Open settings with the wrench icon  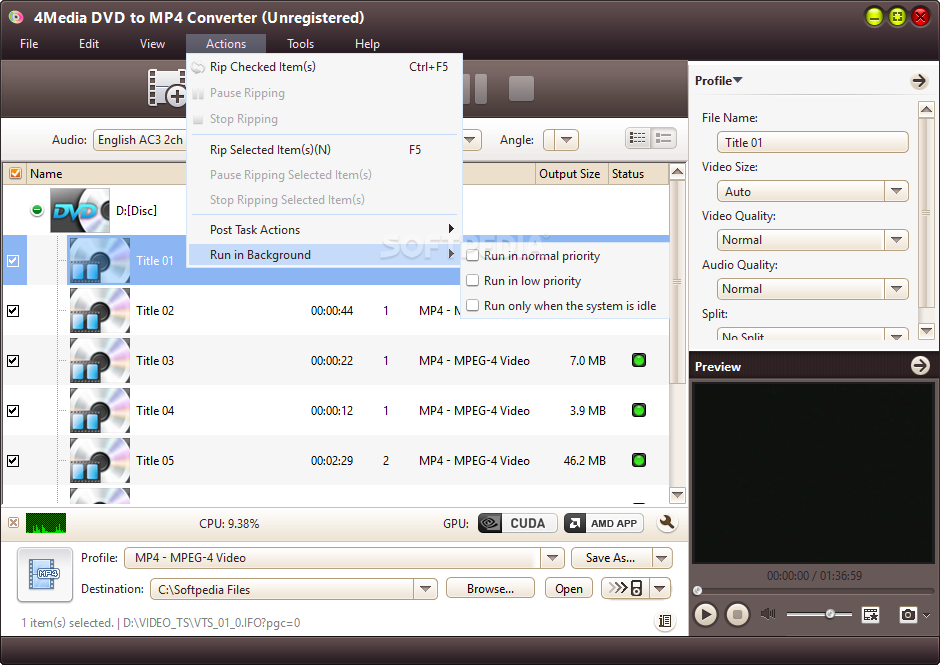pos(666,523)
